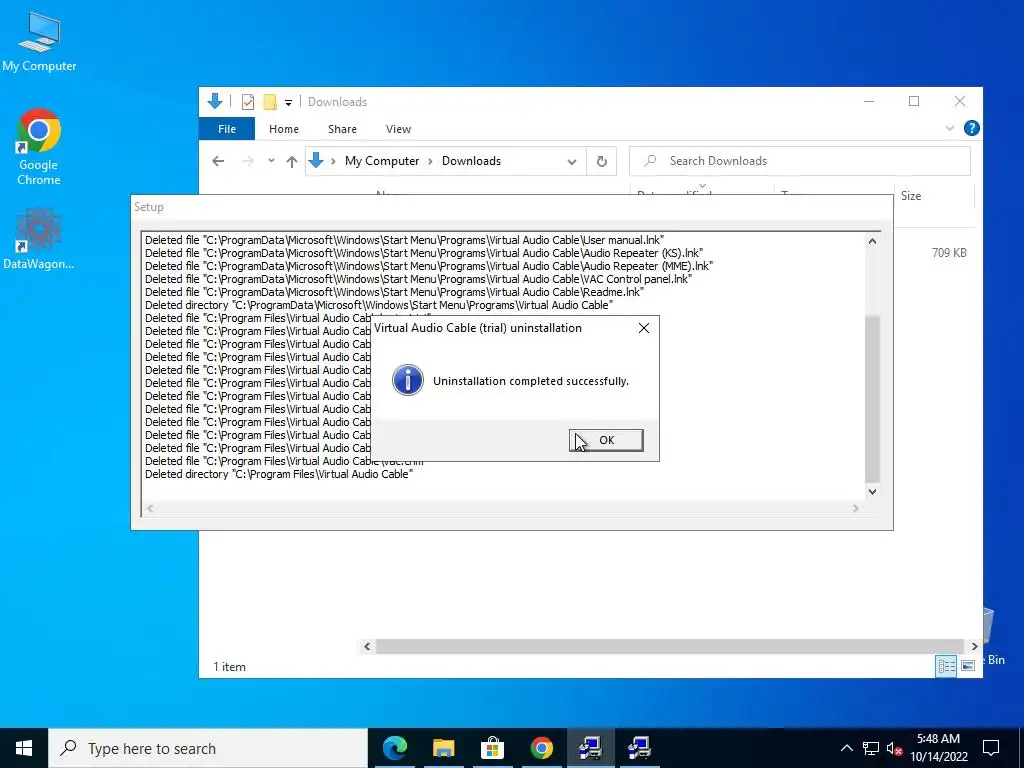Open the muted volume tray icon
Viewport: 1024px width, 768px height.
point(895,748)
